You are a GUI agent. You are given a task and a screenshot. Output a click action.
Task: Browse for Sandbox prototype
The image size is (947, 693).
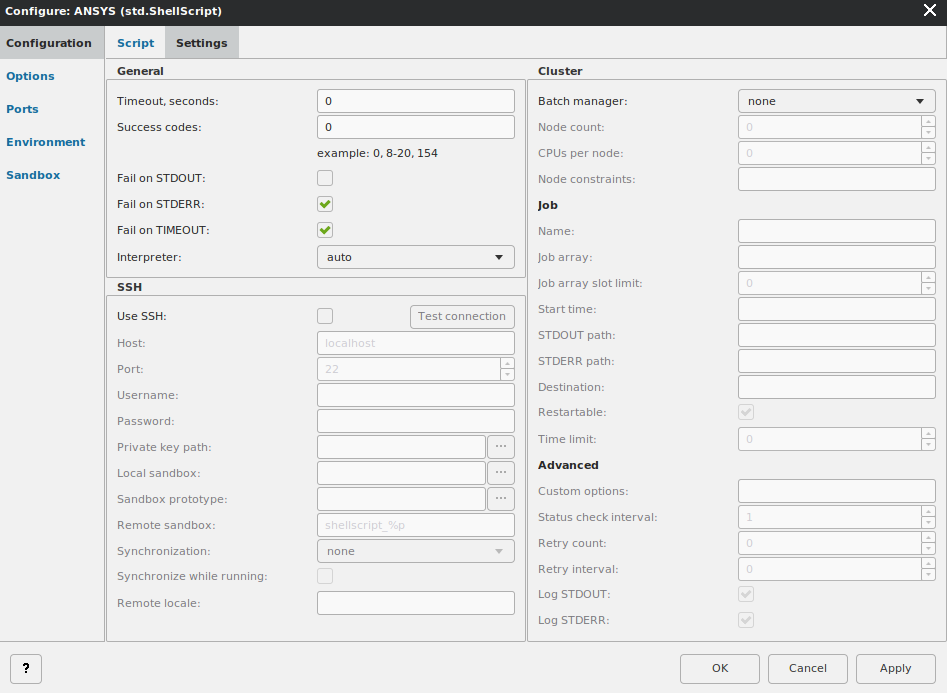[501, 498]
